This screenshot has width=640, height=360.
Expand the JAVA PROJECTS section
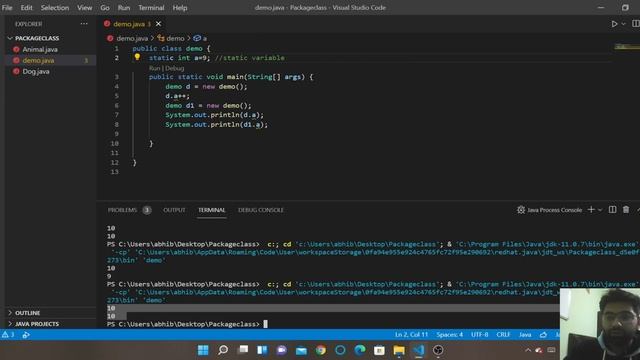pos(37,324)
